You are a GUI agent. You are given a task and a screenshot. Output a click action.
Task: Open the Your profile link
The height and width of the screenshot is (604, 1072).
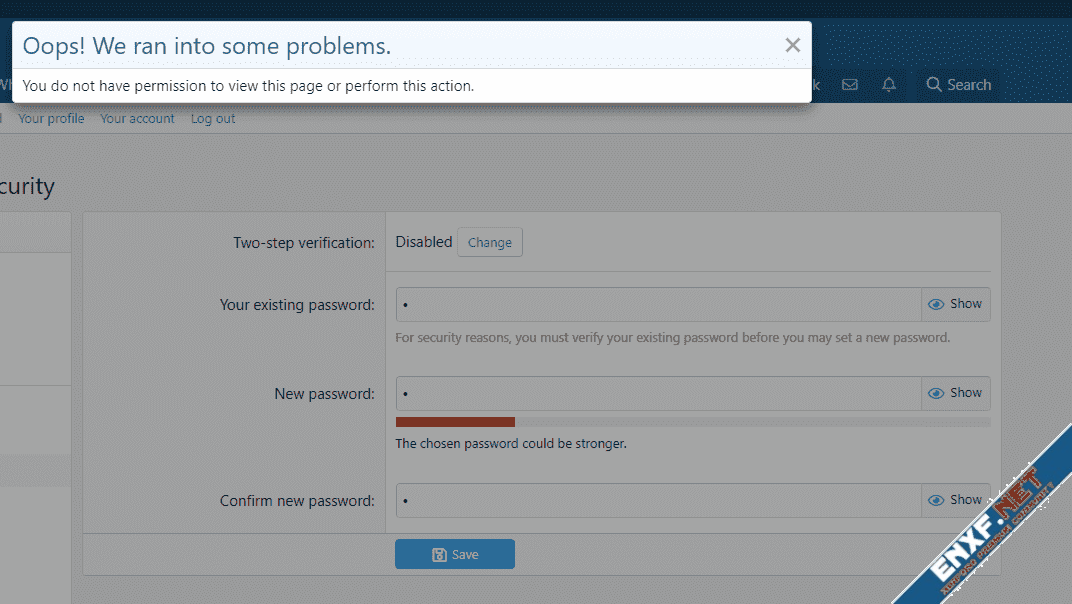(x=51, y=118)
